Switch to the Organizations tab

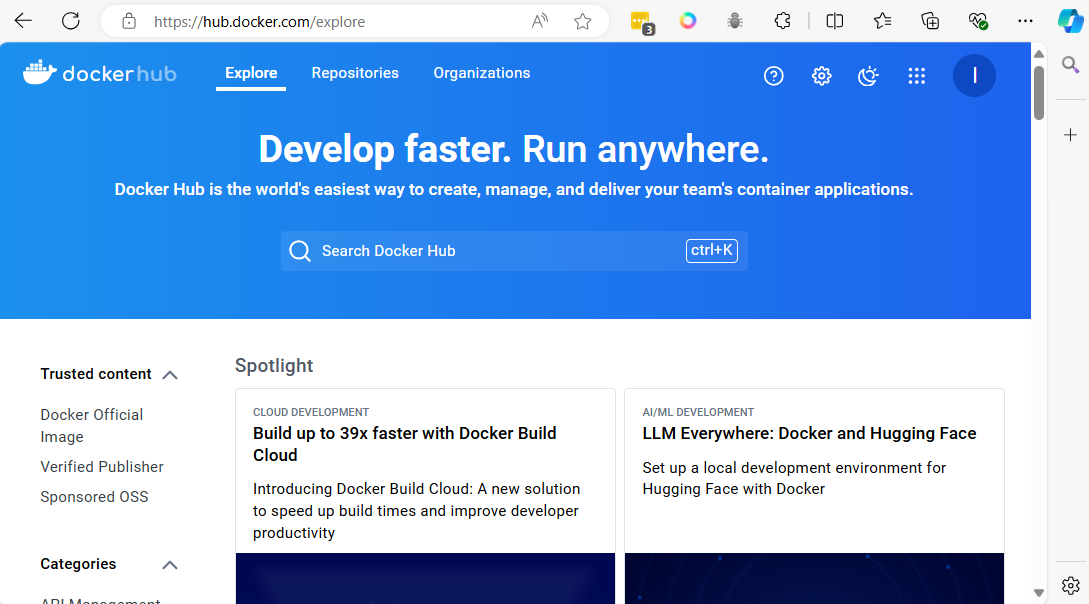[x=481, y=73]
